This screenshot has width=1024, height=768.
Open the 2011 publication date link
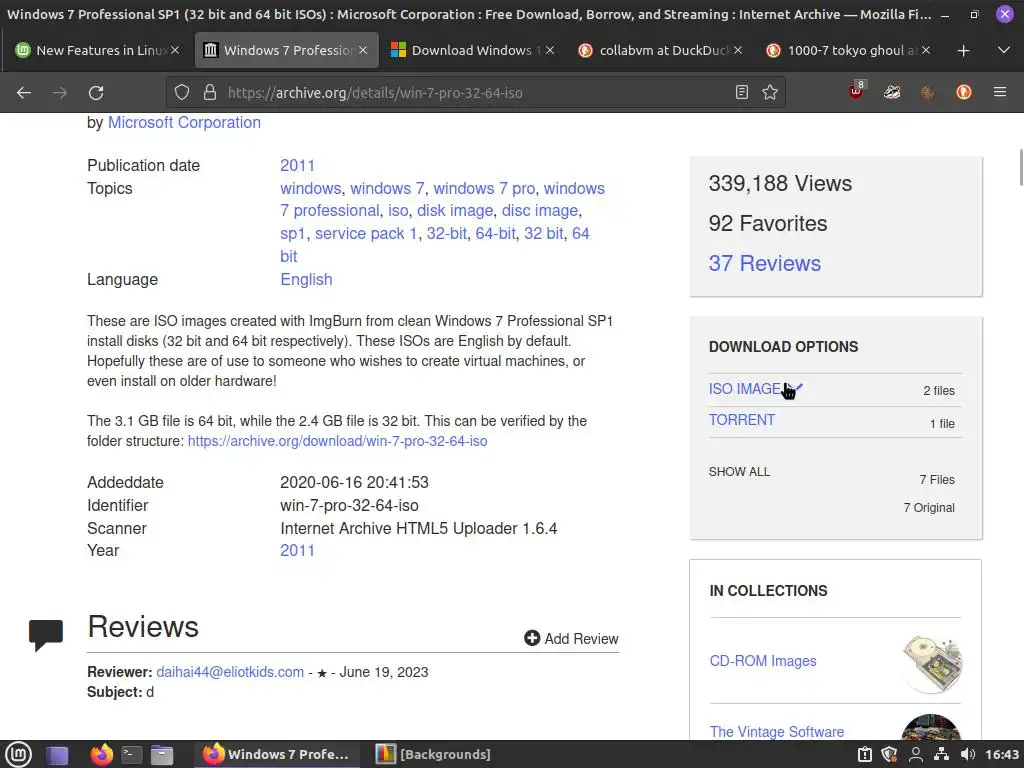(297, 165)
